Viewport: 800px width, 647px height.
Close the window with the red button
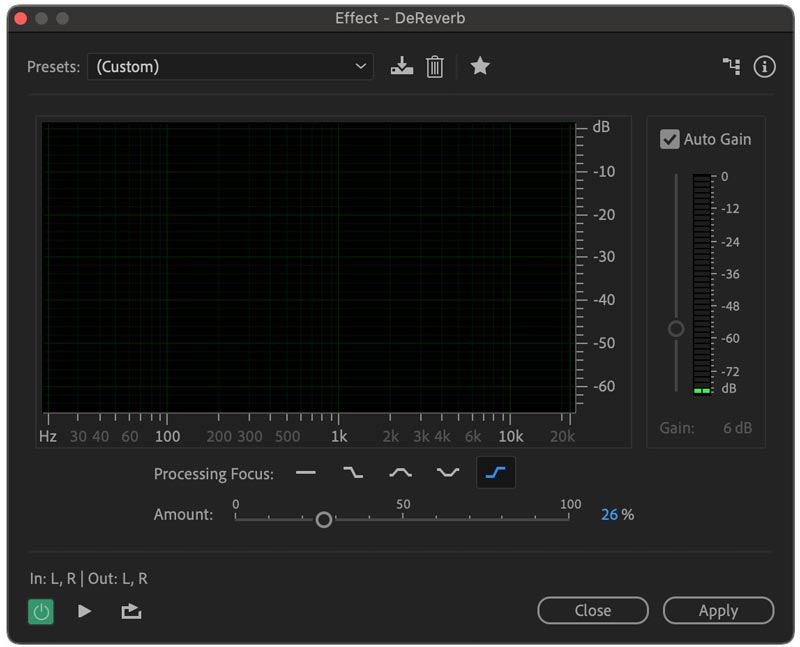21,19
